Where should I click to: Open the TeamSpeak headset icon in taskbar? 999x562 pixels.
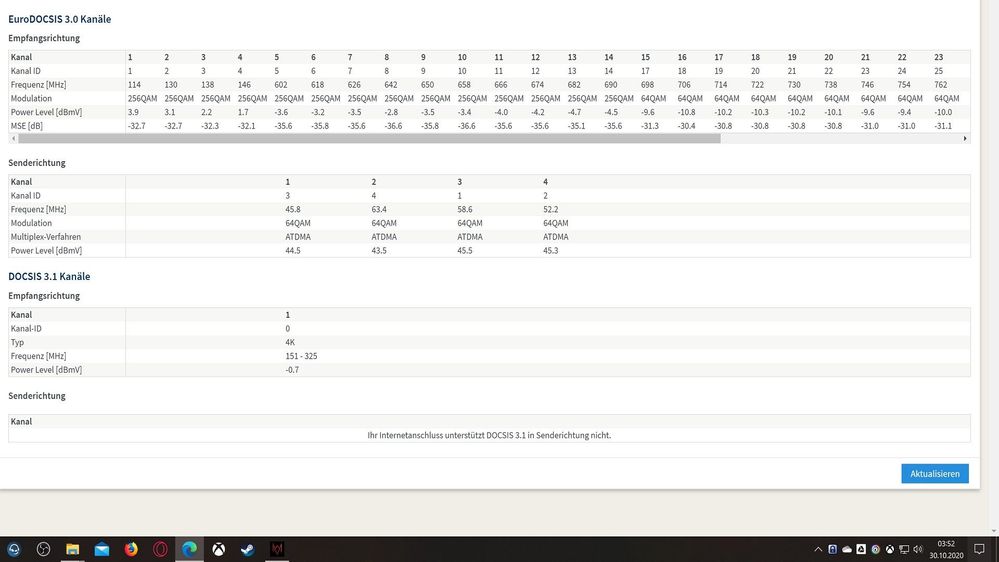tap(14, 549)
